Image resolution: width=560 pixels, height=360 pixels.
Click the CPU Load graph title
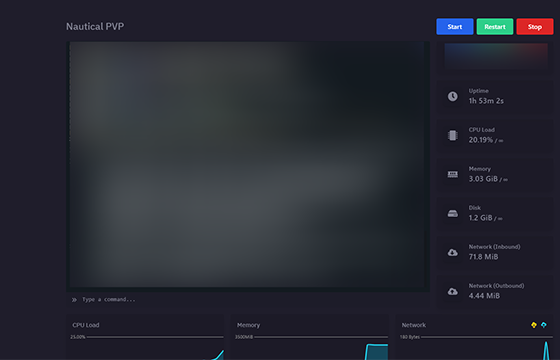pos(86,325)
